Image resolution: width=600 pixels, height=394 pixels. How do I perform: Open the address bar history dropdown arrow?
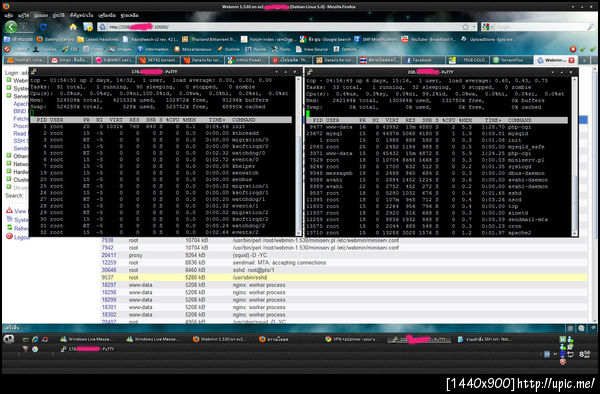coord(474,27)
